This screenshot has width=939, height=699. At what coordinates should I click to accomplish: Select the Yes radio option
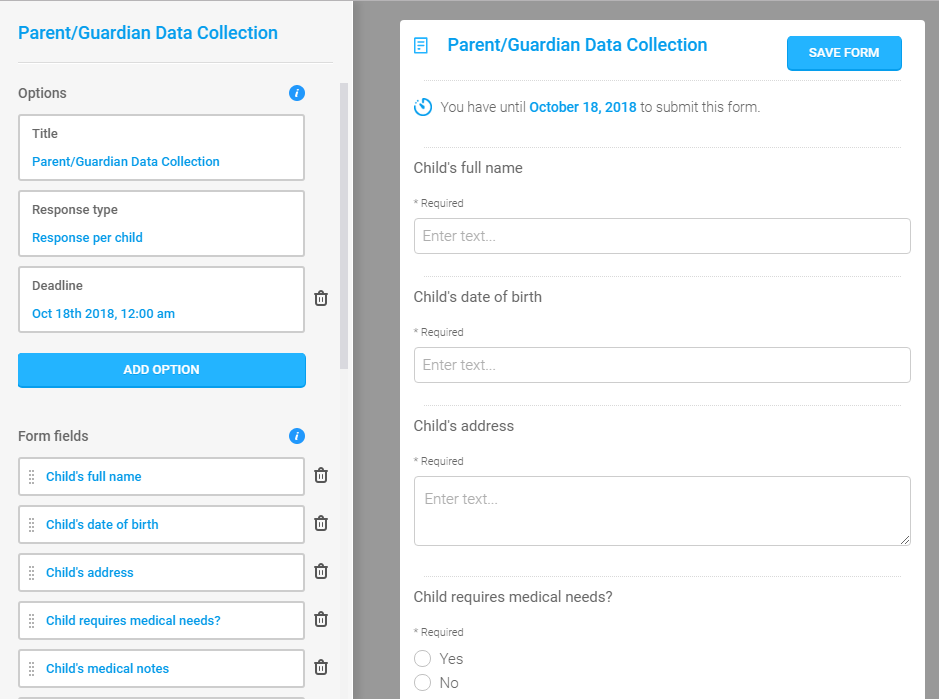click(x=422, y=658)
